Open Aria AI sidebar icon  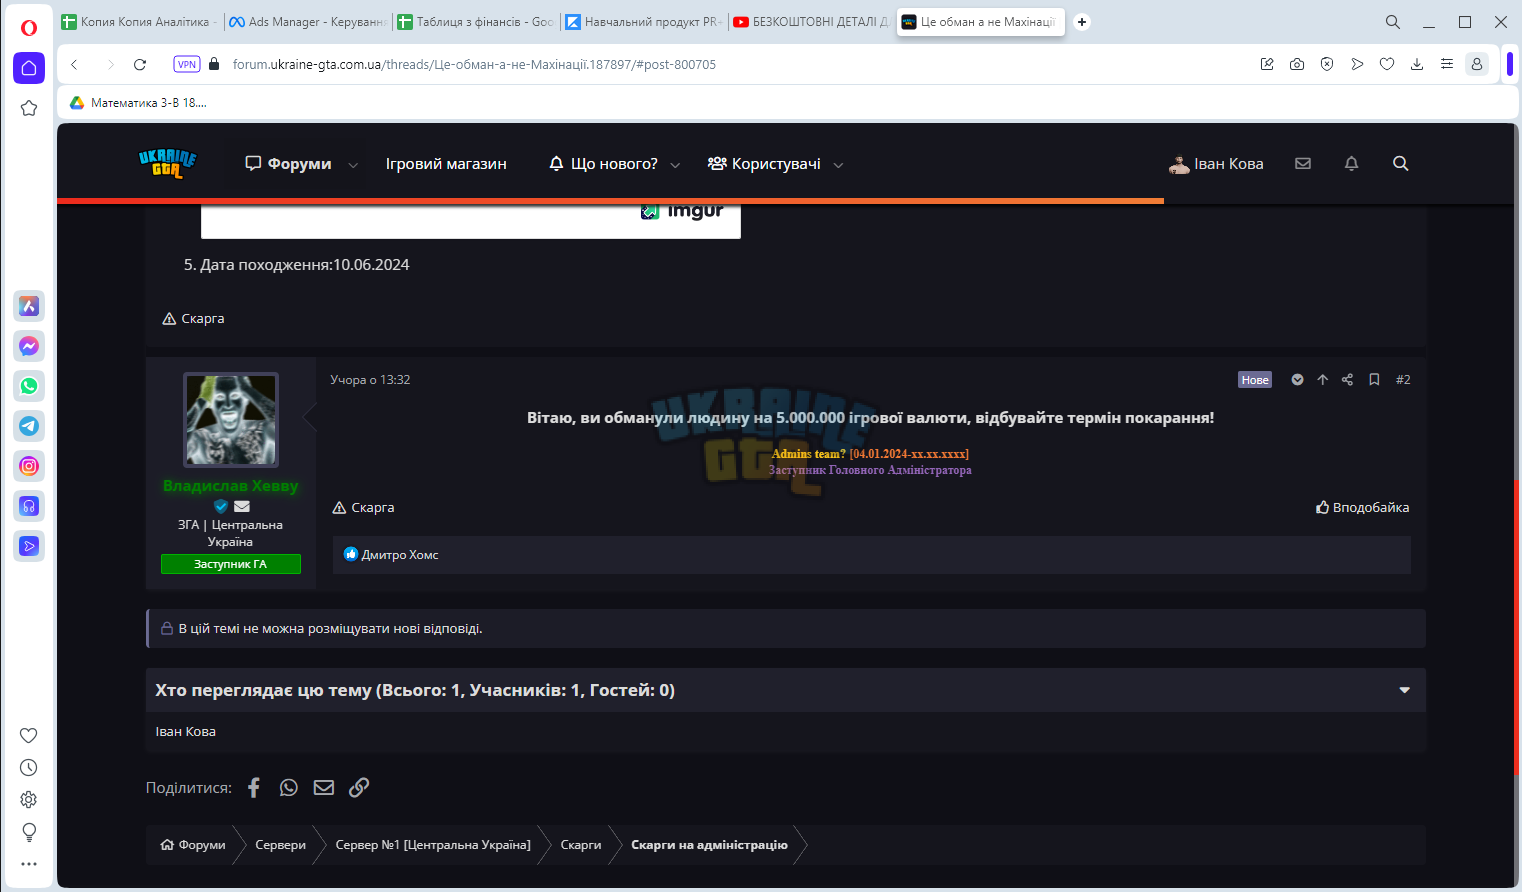pyautogui.click(x=29, y=306)
